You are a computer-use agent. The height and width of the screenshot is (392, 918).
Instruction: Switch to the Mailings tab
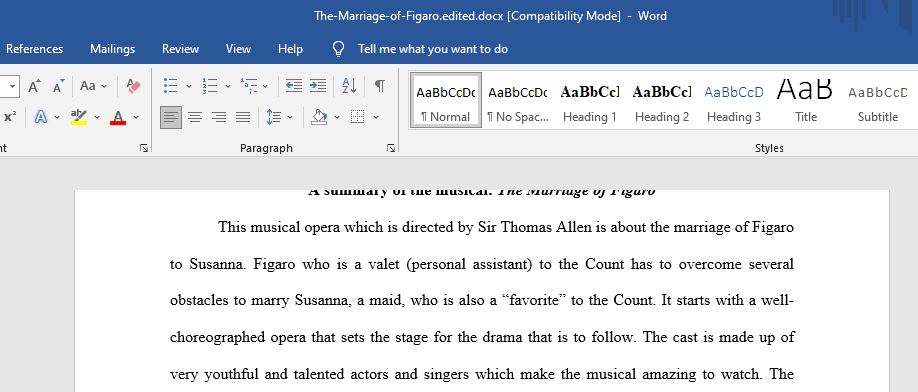coord(112,49)
